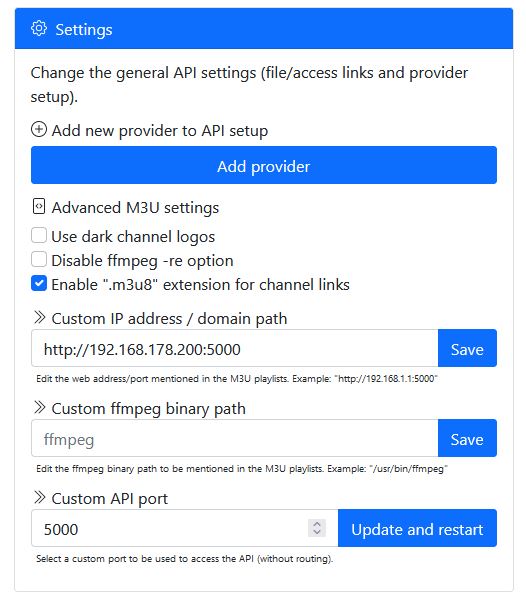This screenshot has width=526, height=604.
Task: Uncheck the Enable .m3u8 extension checkbox
Action: (x=39, y=283)
